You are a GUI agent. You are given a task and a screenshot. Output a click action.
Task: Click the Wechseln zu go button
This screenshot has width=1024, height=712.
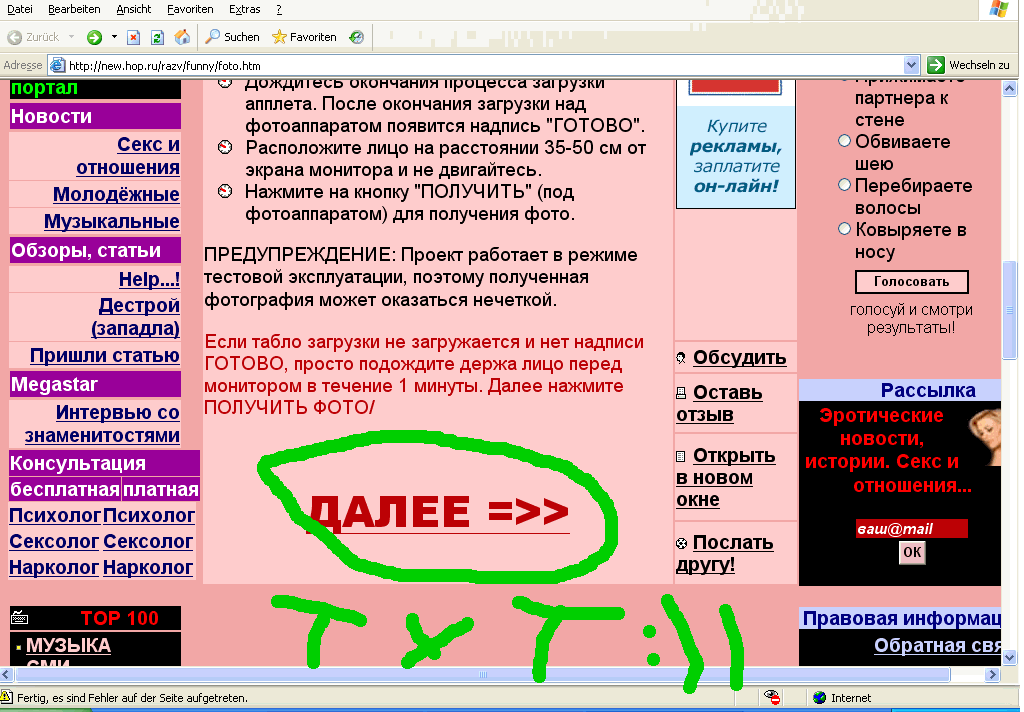tap(968, 65)
